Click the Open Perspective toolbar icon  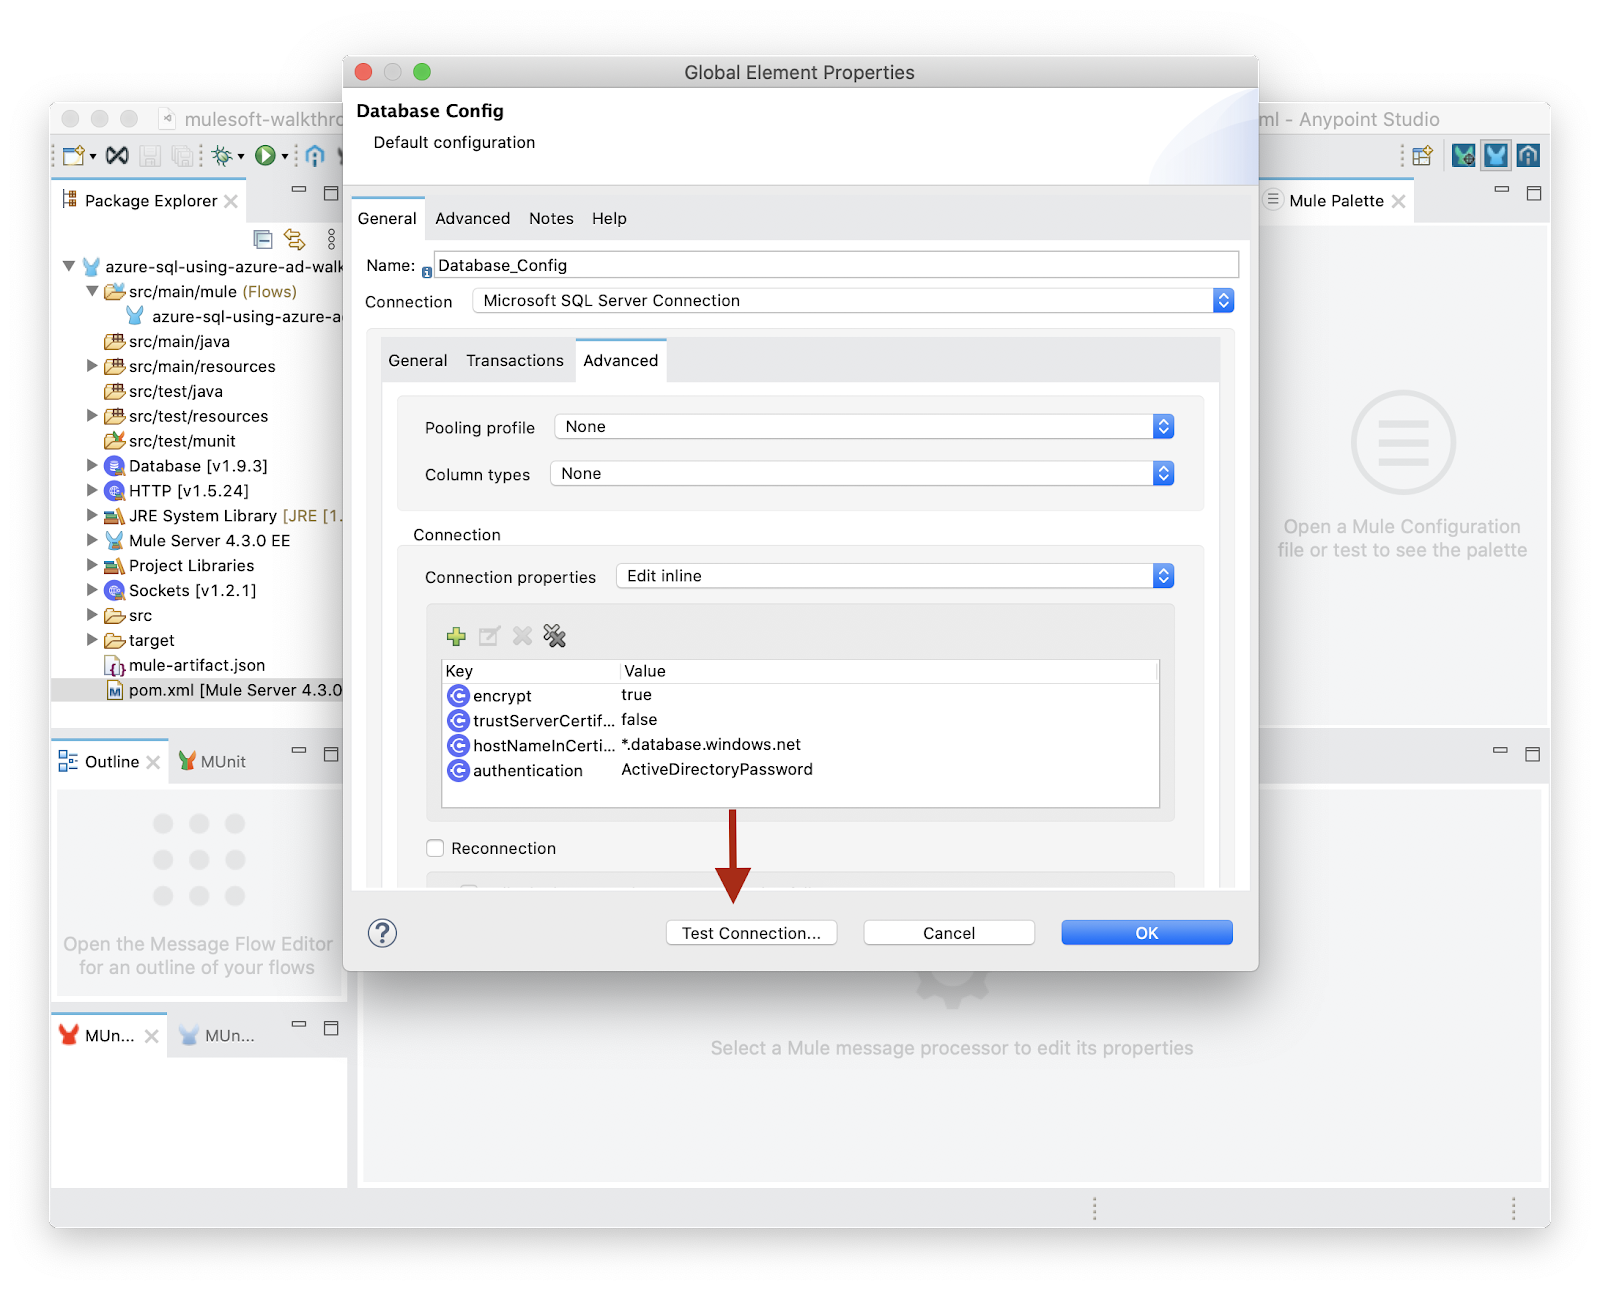click(1422, 155)
